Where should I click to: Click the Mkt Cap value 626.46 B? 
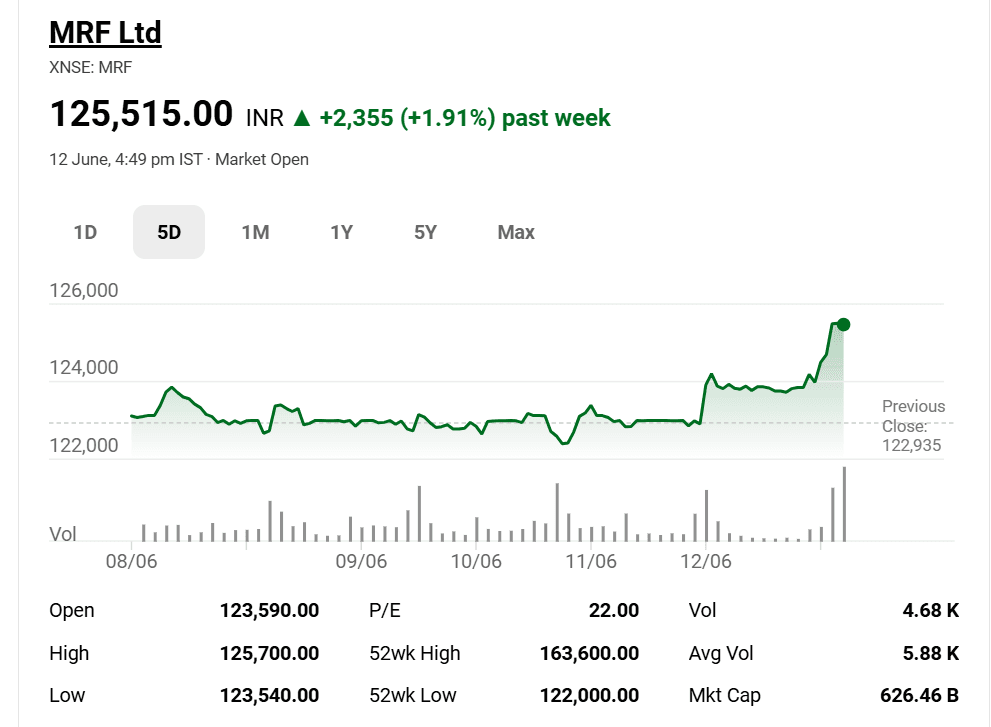click(x=920, y=695)
